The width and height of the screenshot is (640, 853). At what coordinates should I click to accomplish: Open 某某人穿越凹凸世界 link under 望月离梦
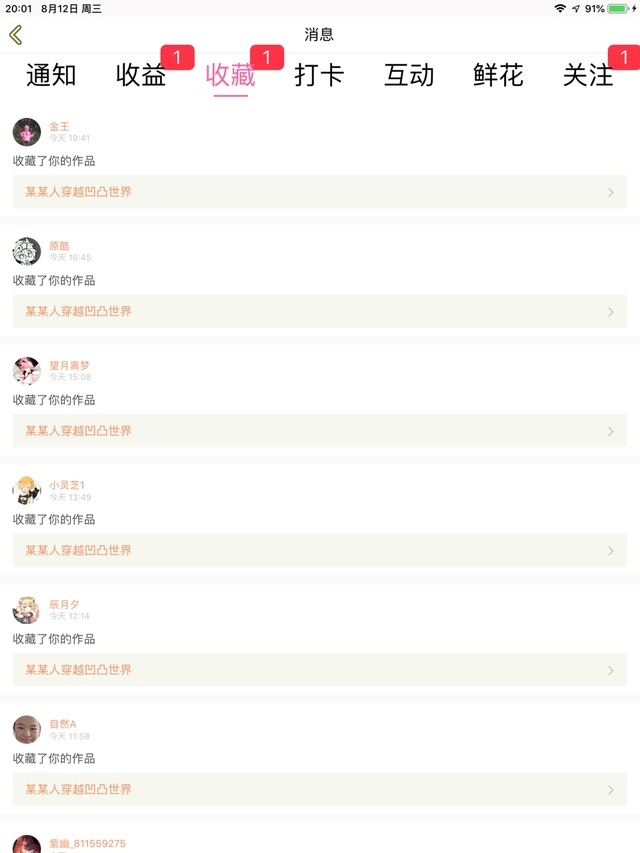click(78, 431)
